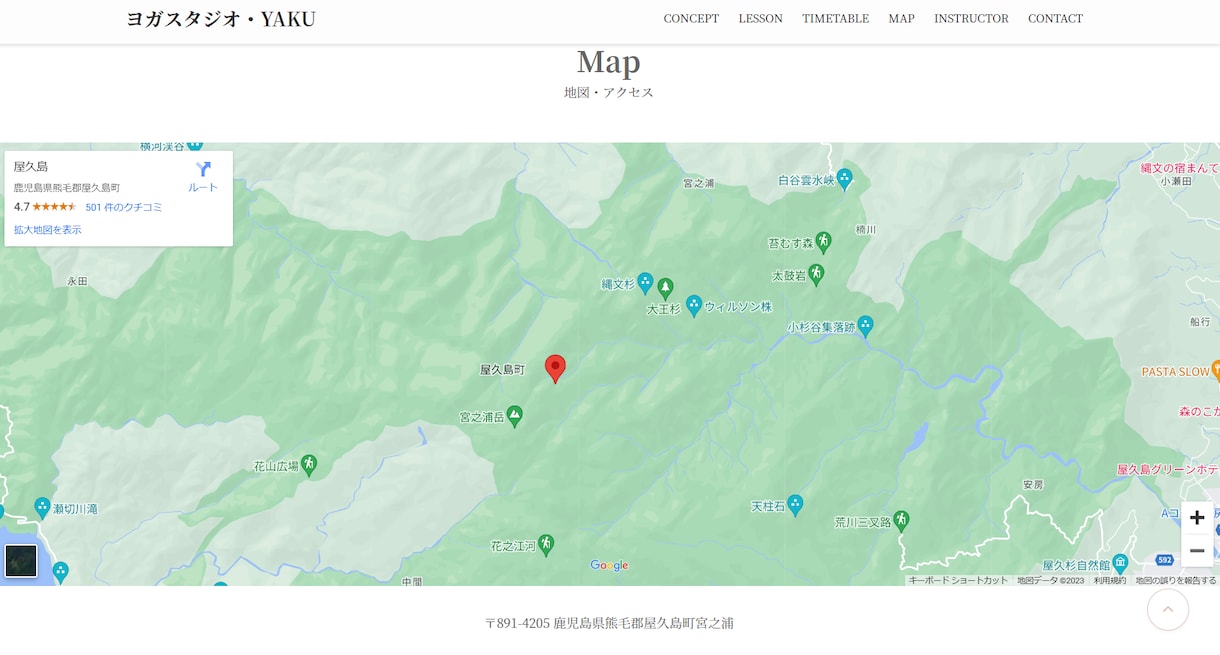Click 拡大地図を表示 to view larger map
The width and height of the screenshot is (1220, 655).
pyautogui.click(x=48, y=230)
